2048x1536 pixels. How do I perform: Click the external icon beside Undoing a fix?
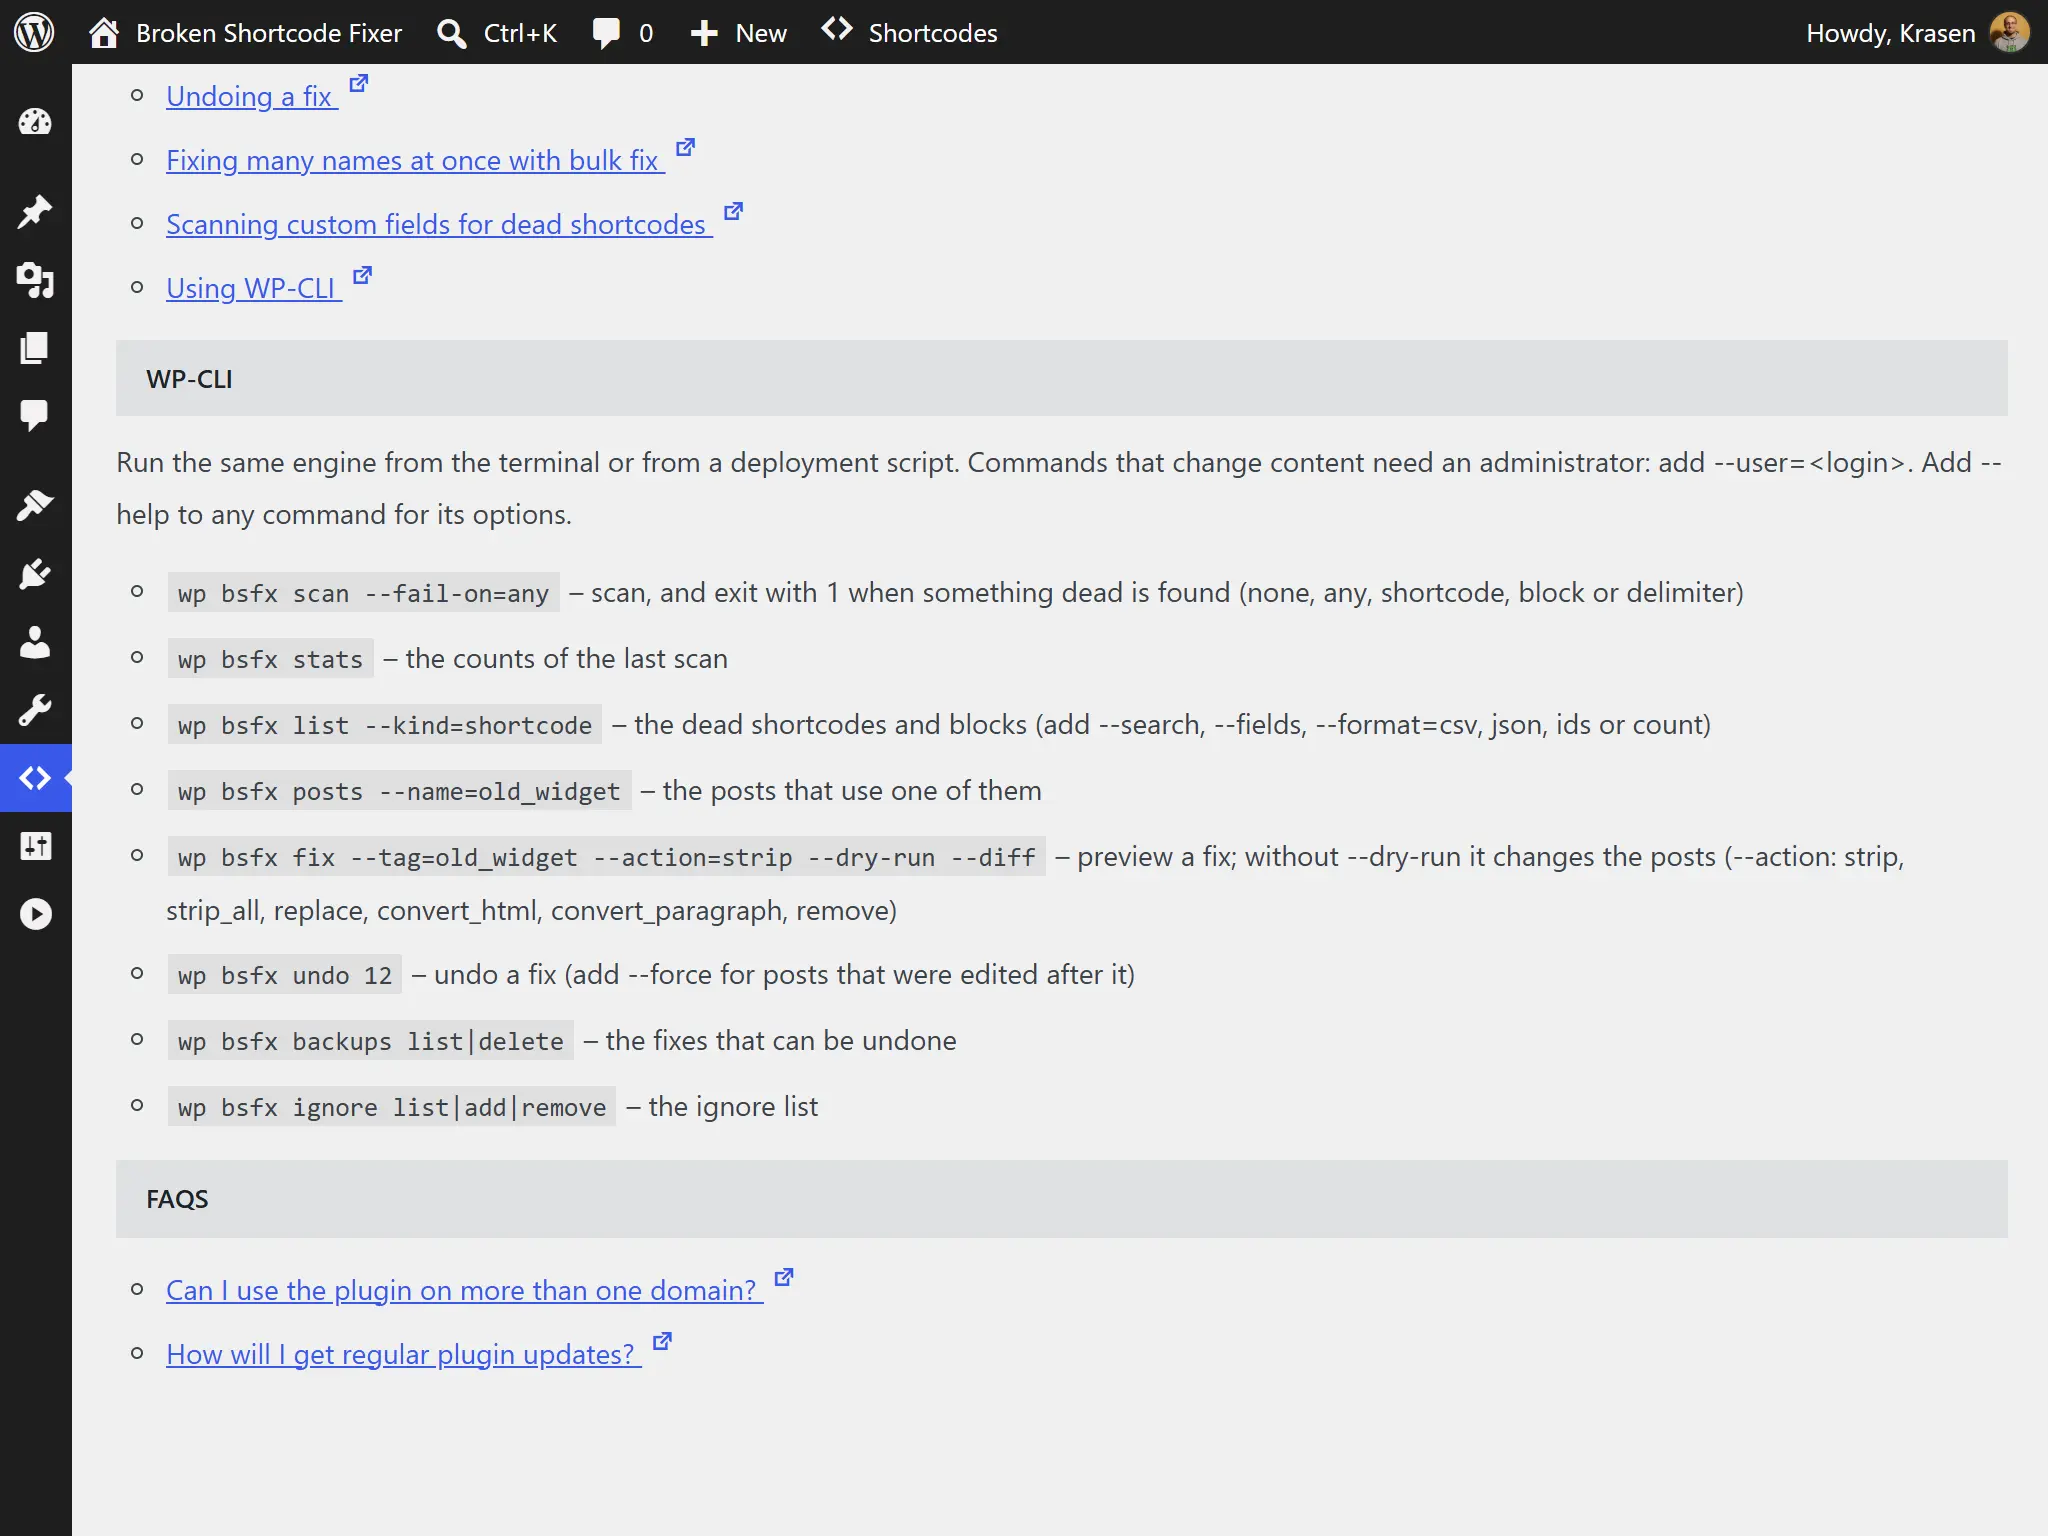pos(359,83)
